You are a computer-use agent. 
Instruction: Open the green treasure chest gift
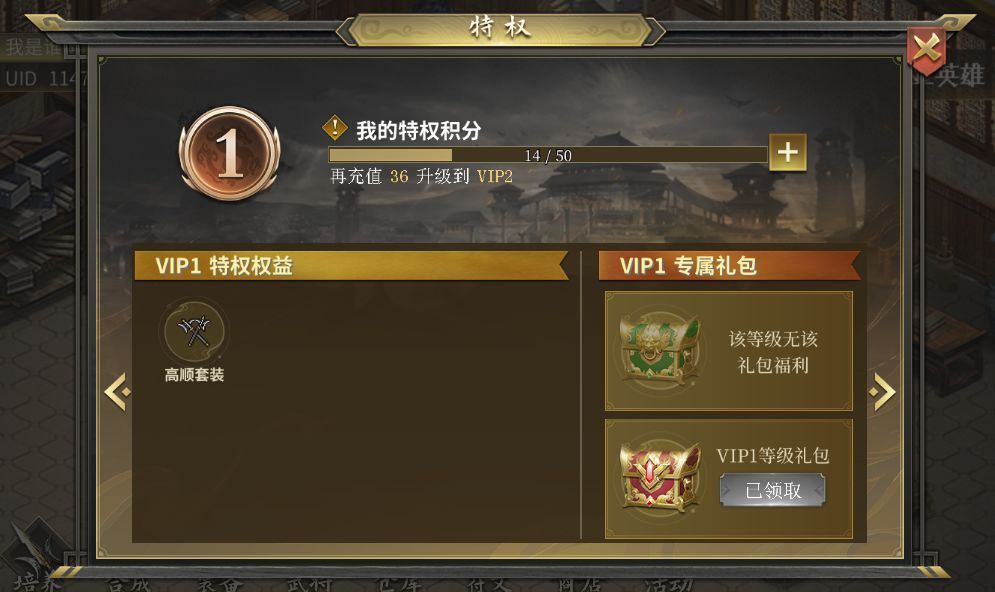tap(661, 350)
